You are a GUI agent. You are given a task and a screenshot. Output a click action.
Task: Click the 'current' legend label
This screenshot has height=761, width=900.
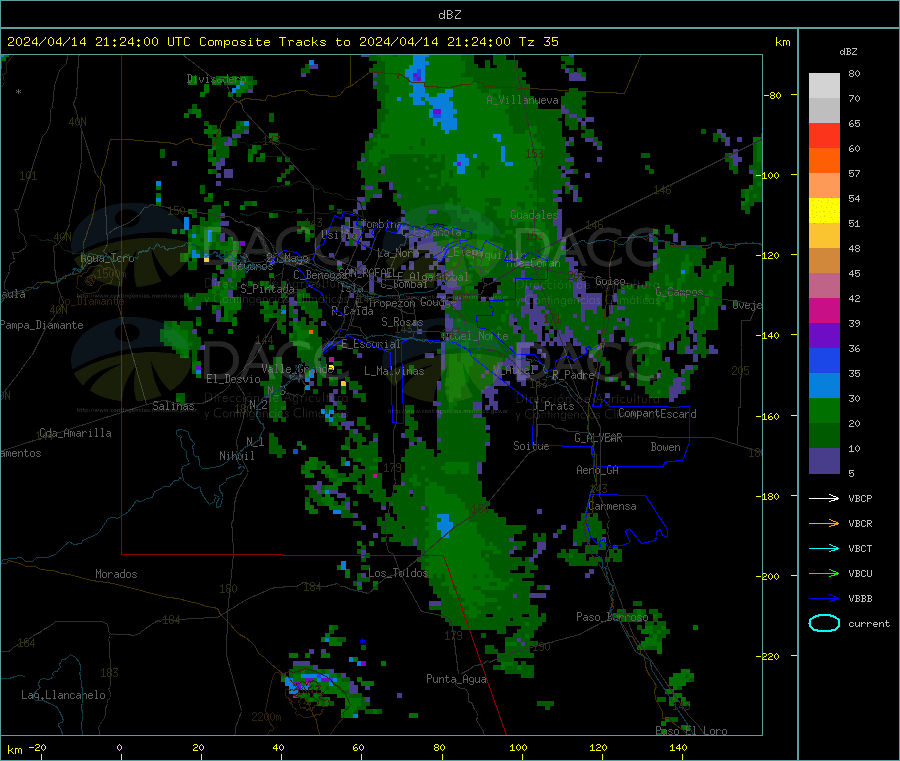869,623
